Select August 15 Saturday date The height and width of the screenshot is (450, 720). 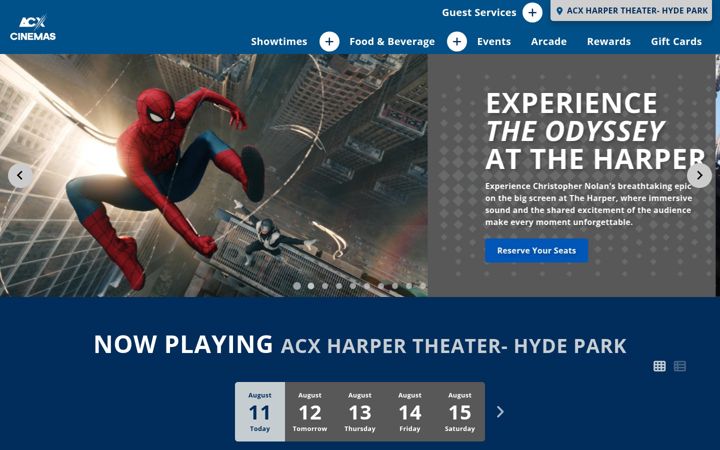460,412
